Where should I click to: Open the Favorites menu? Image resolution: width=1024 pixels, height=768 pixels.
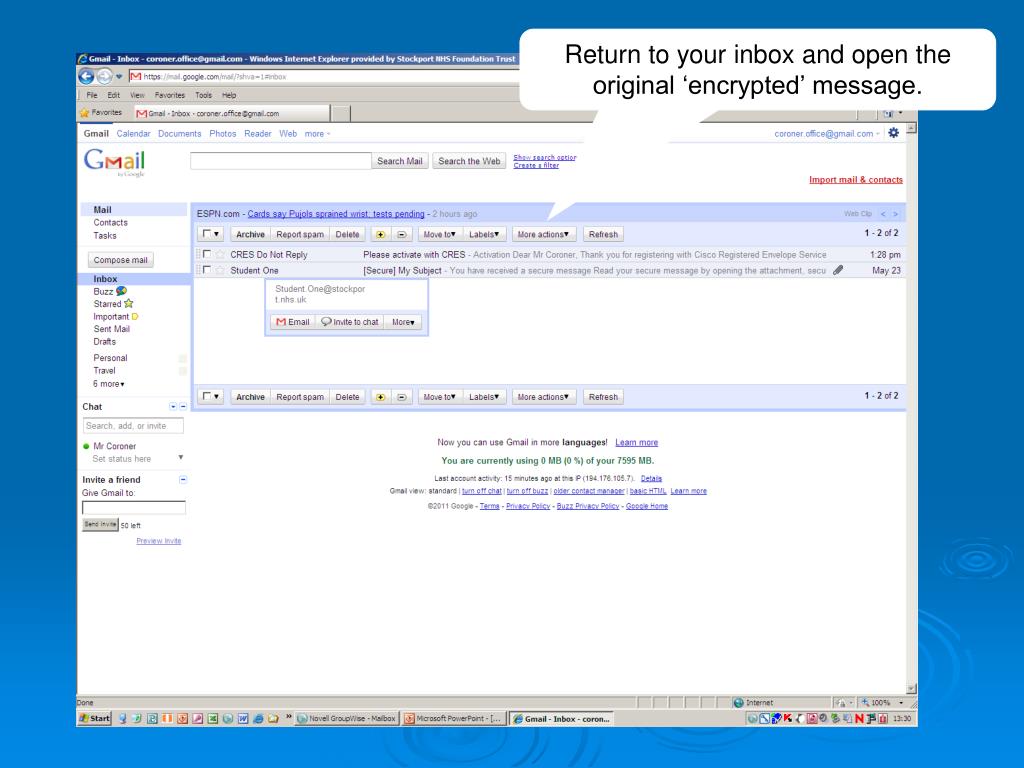pyautogui.click(x=170, y=95)
